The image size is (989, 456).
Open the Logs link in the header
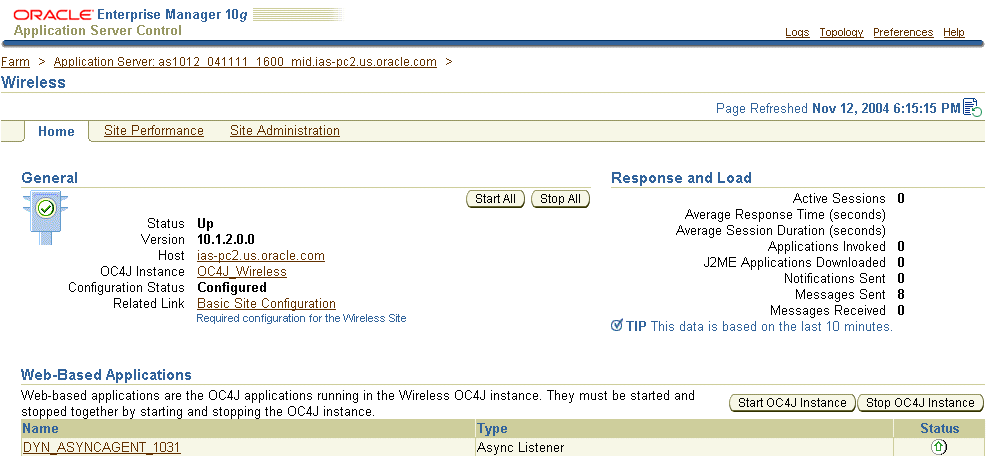pos(797,32)
